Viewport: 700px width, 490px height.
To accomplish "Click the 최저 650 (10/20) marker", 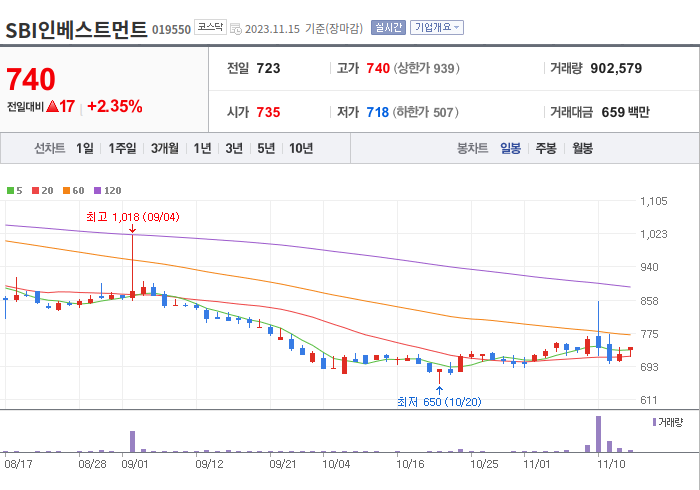I will click(x=439, y=402).
